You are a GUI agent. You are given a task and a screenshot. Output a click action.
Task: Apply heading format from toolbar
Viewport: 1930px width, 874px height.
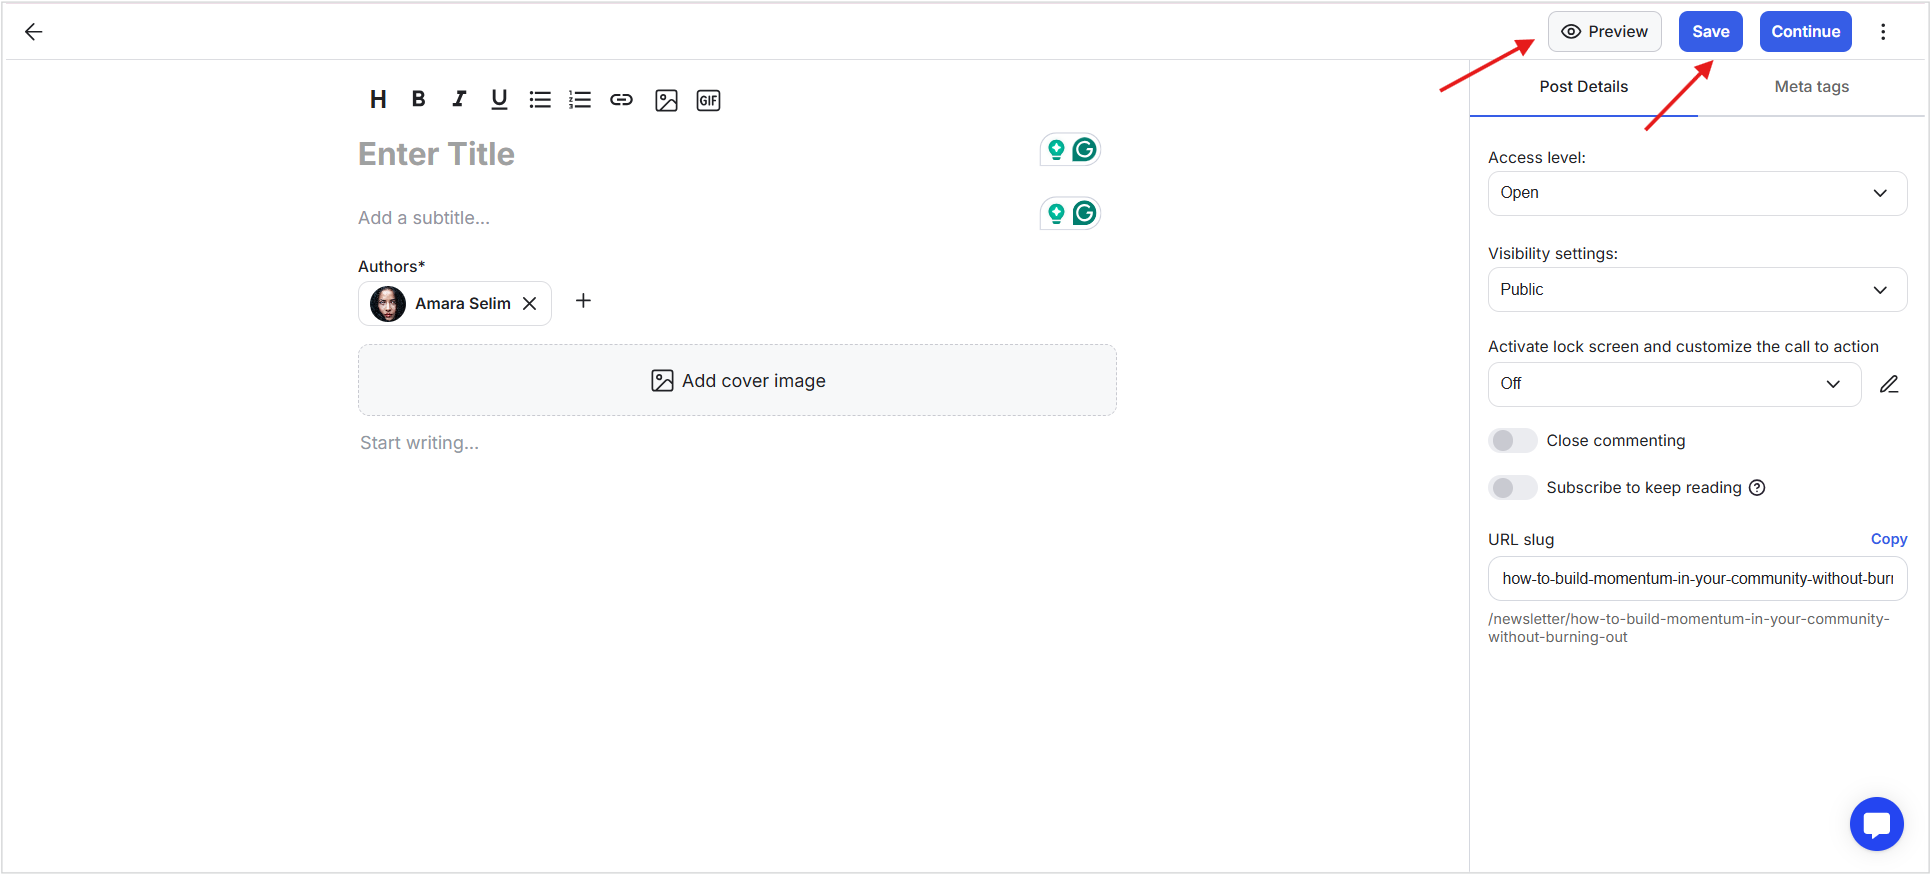(378, 99)
